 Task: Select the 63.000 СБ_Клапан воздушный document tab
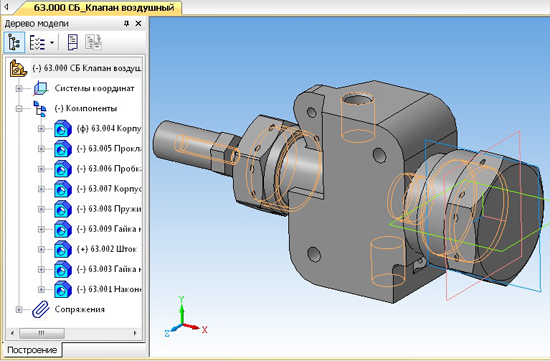click(104, 7)
